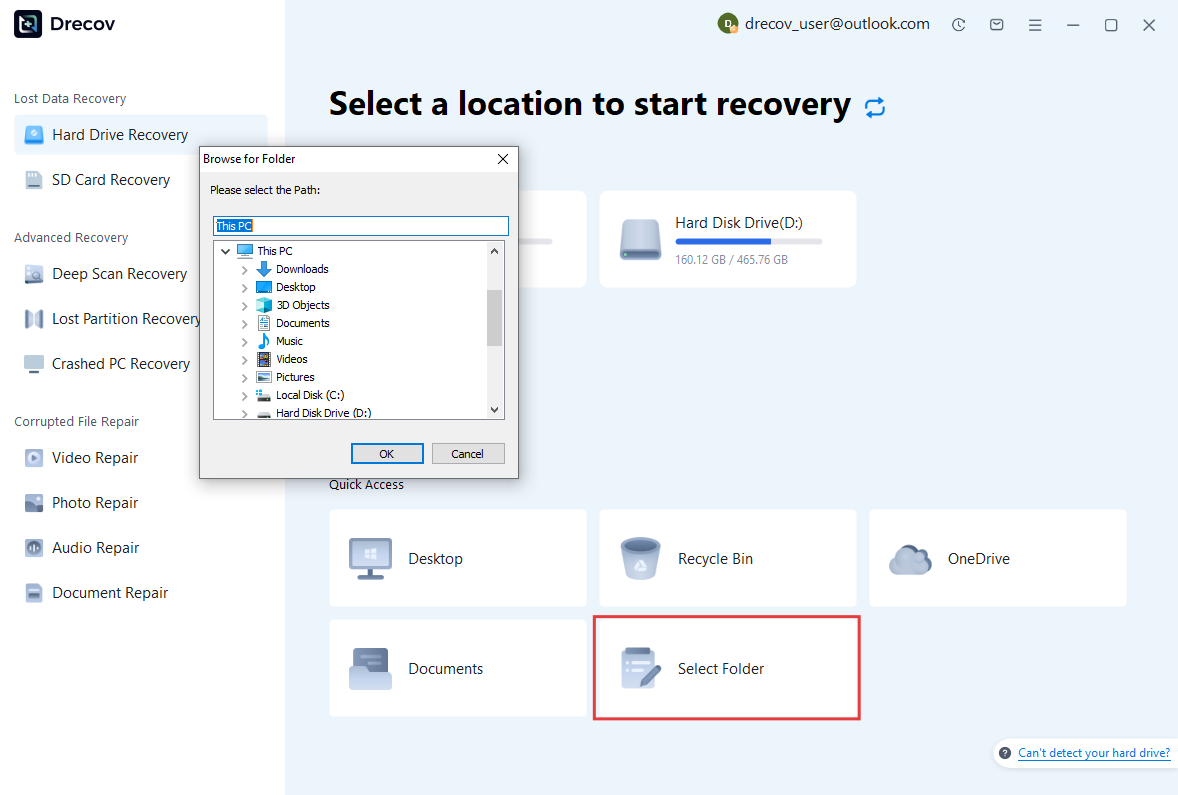Viewport: 1178px width, 795px height.
Task: Click the Hard Disk Drive(D:) capacity bar
Action: pyautogui.click(x=747, y=240)
